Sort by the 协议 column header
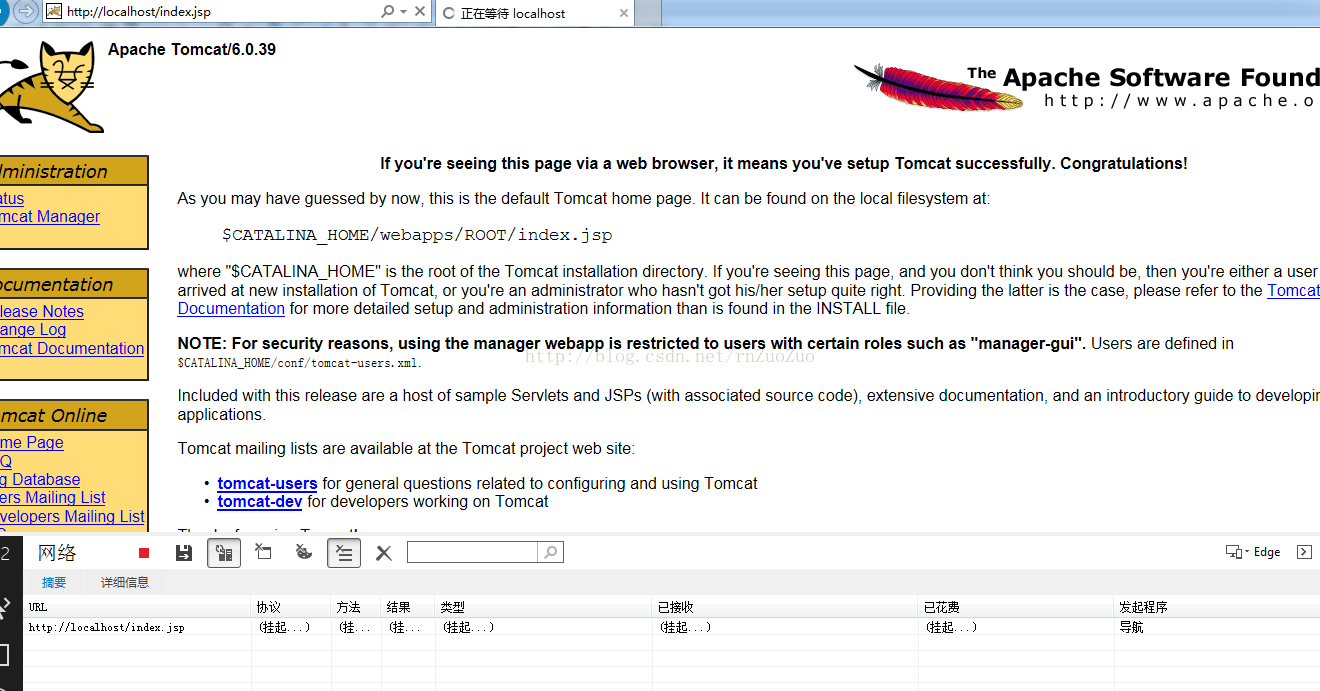 pos(291,607)
